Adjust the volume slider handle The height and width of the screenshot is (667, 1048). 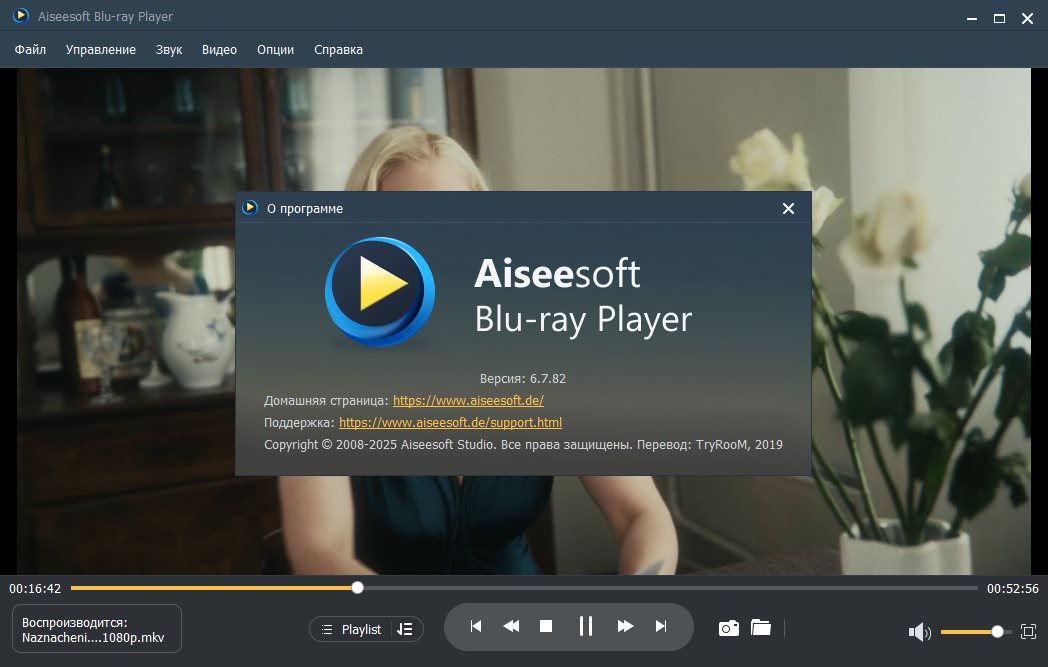tap(997, 631)
